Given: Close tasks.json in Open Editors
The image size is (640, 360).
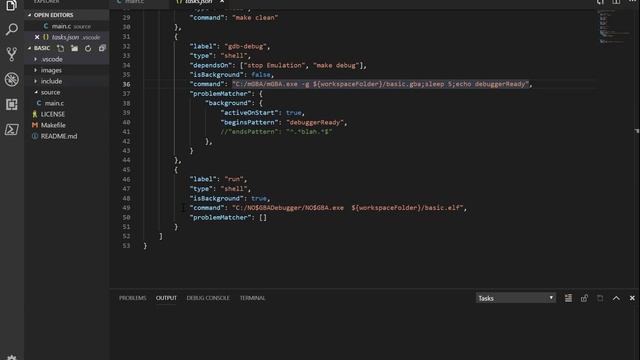Looking at the screenshot, I should coord(37,37).
